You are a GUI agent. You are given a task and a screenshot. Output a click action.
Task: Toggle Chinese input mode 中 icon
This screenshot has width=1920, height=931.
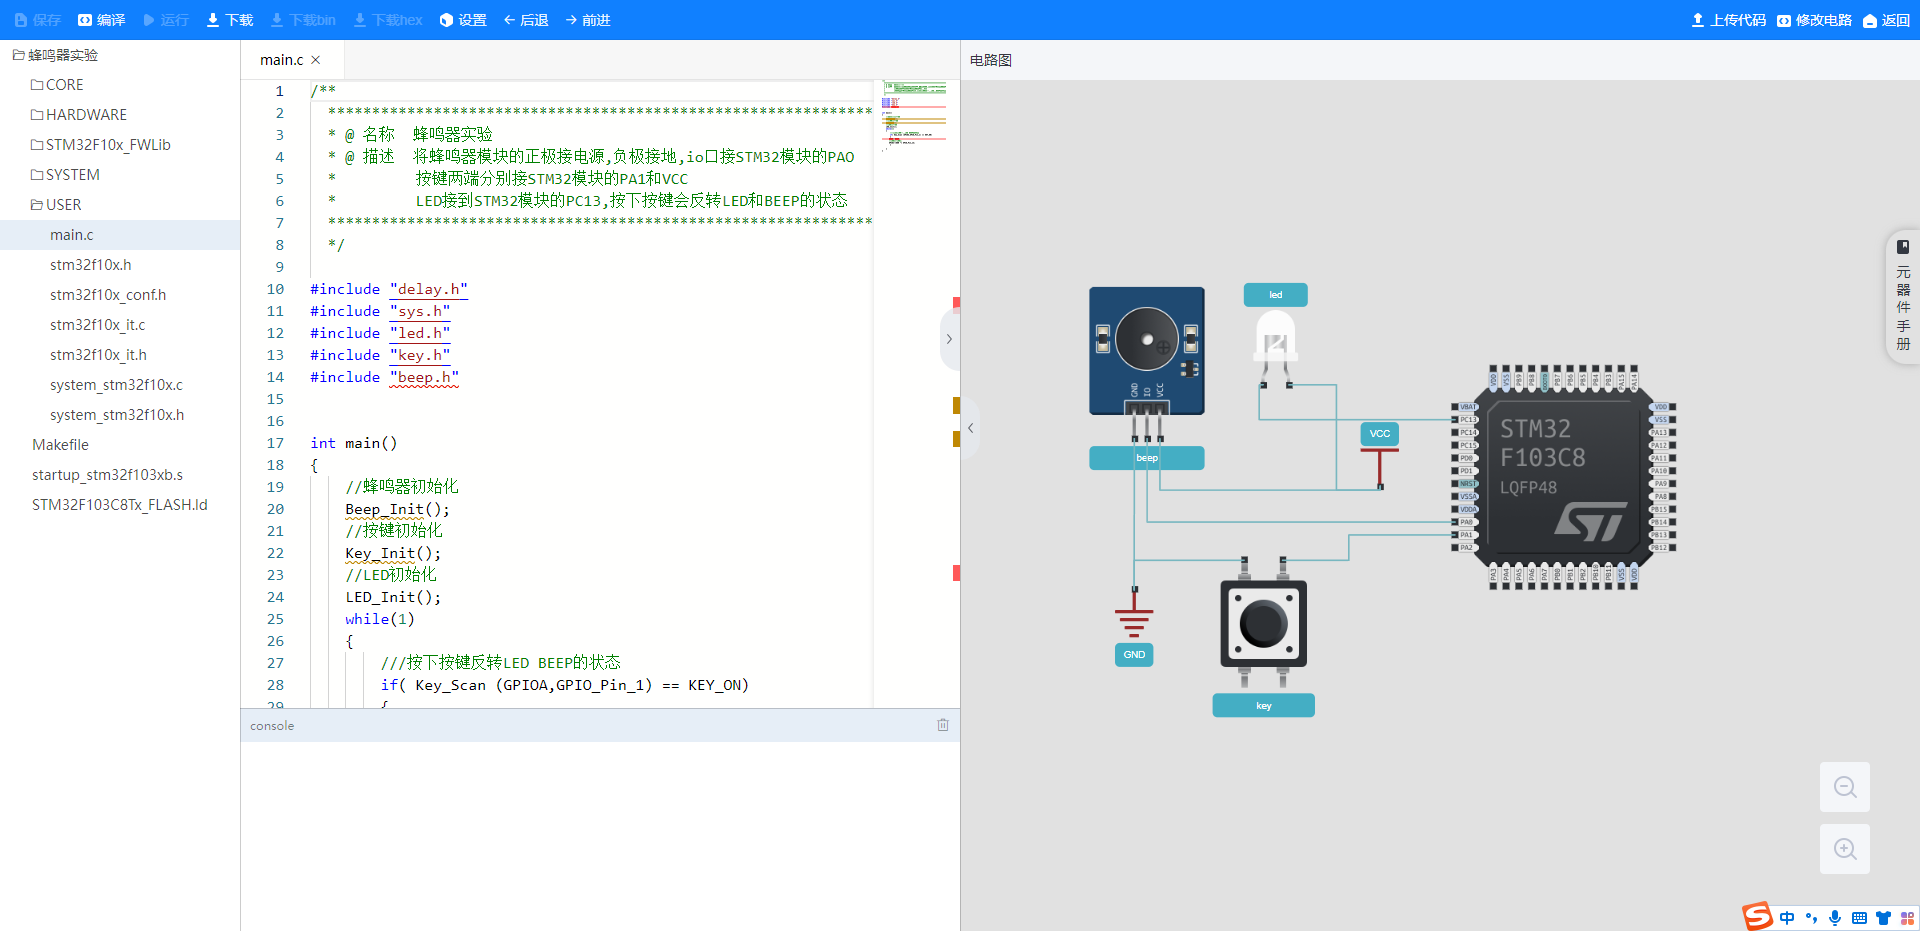1787,918
